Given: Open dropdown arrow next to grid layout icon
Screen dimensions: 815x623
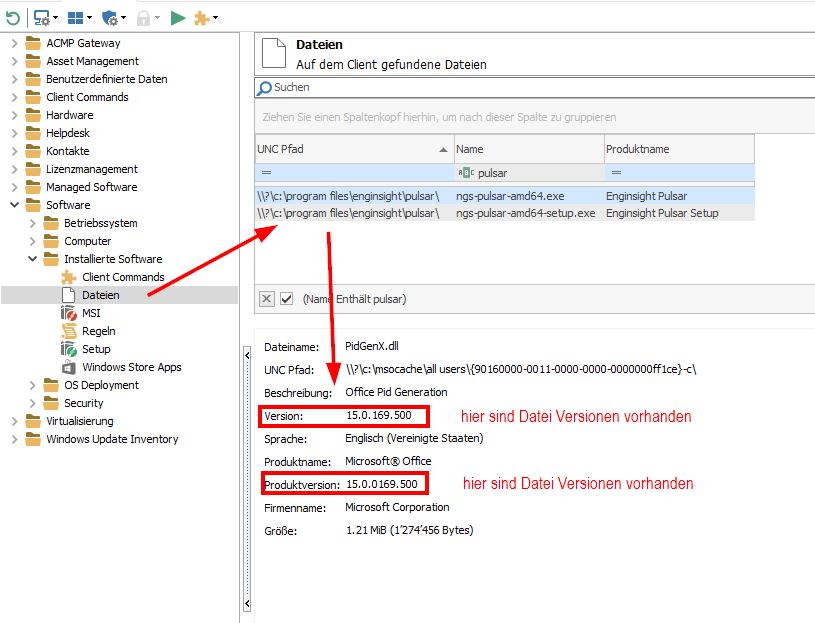Looking at the screenshot, I should [x=89, y=18].
